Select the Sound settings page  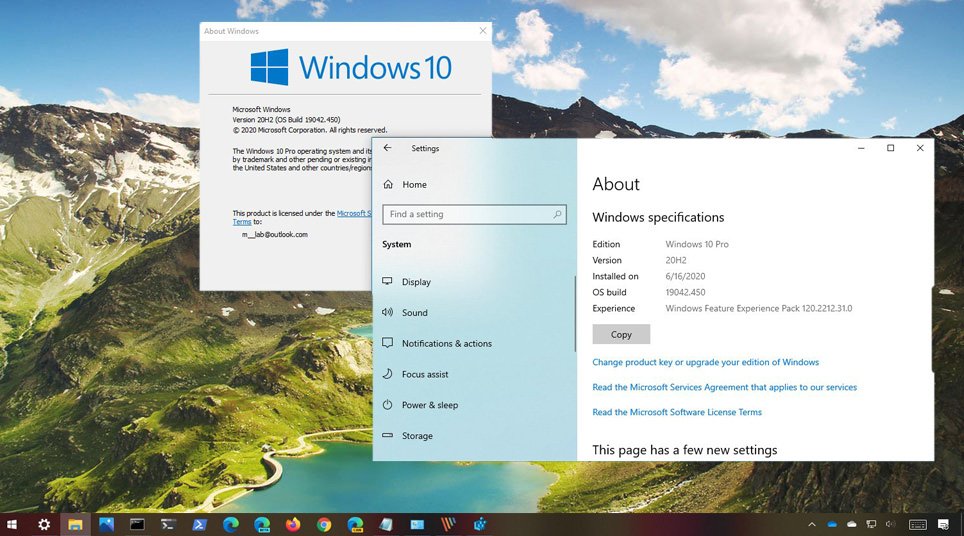tap(414, 313)
